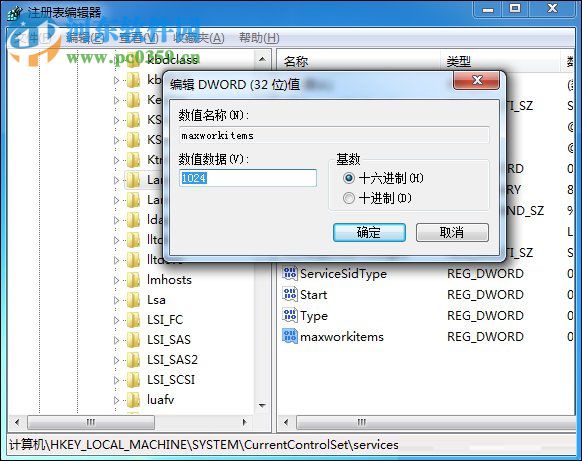Expand the Lsa tree node

(x=116, y=300)
